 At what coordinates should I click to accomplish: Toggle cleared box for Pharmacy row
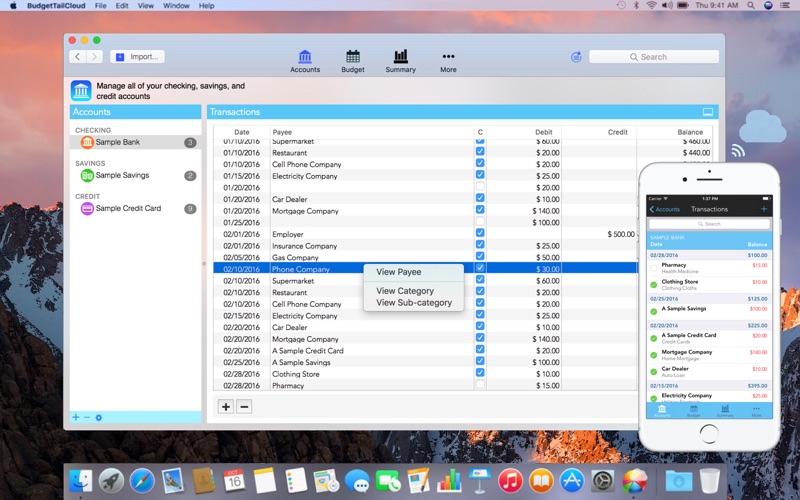[x=480, y=385]
